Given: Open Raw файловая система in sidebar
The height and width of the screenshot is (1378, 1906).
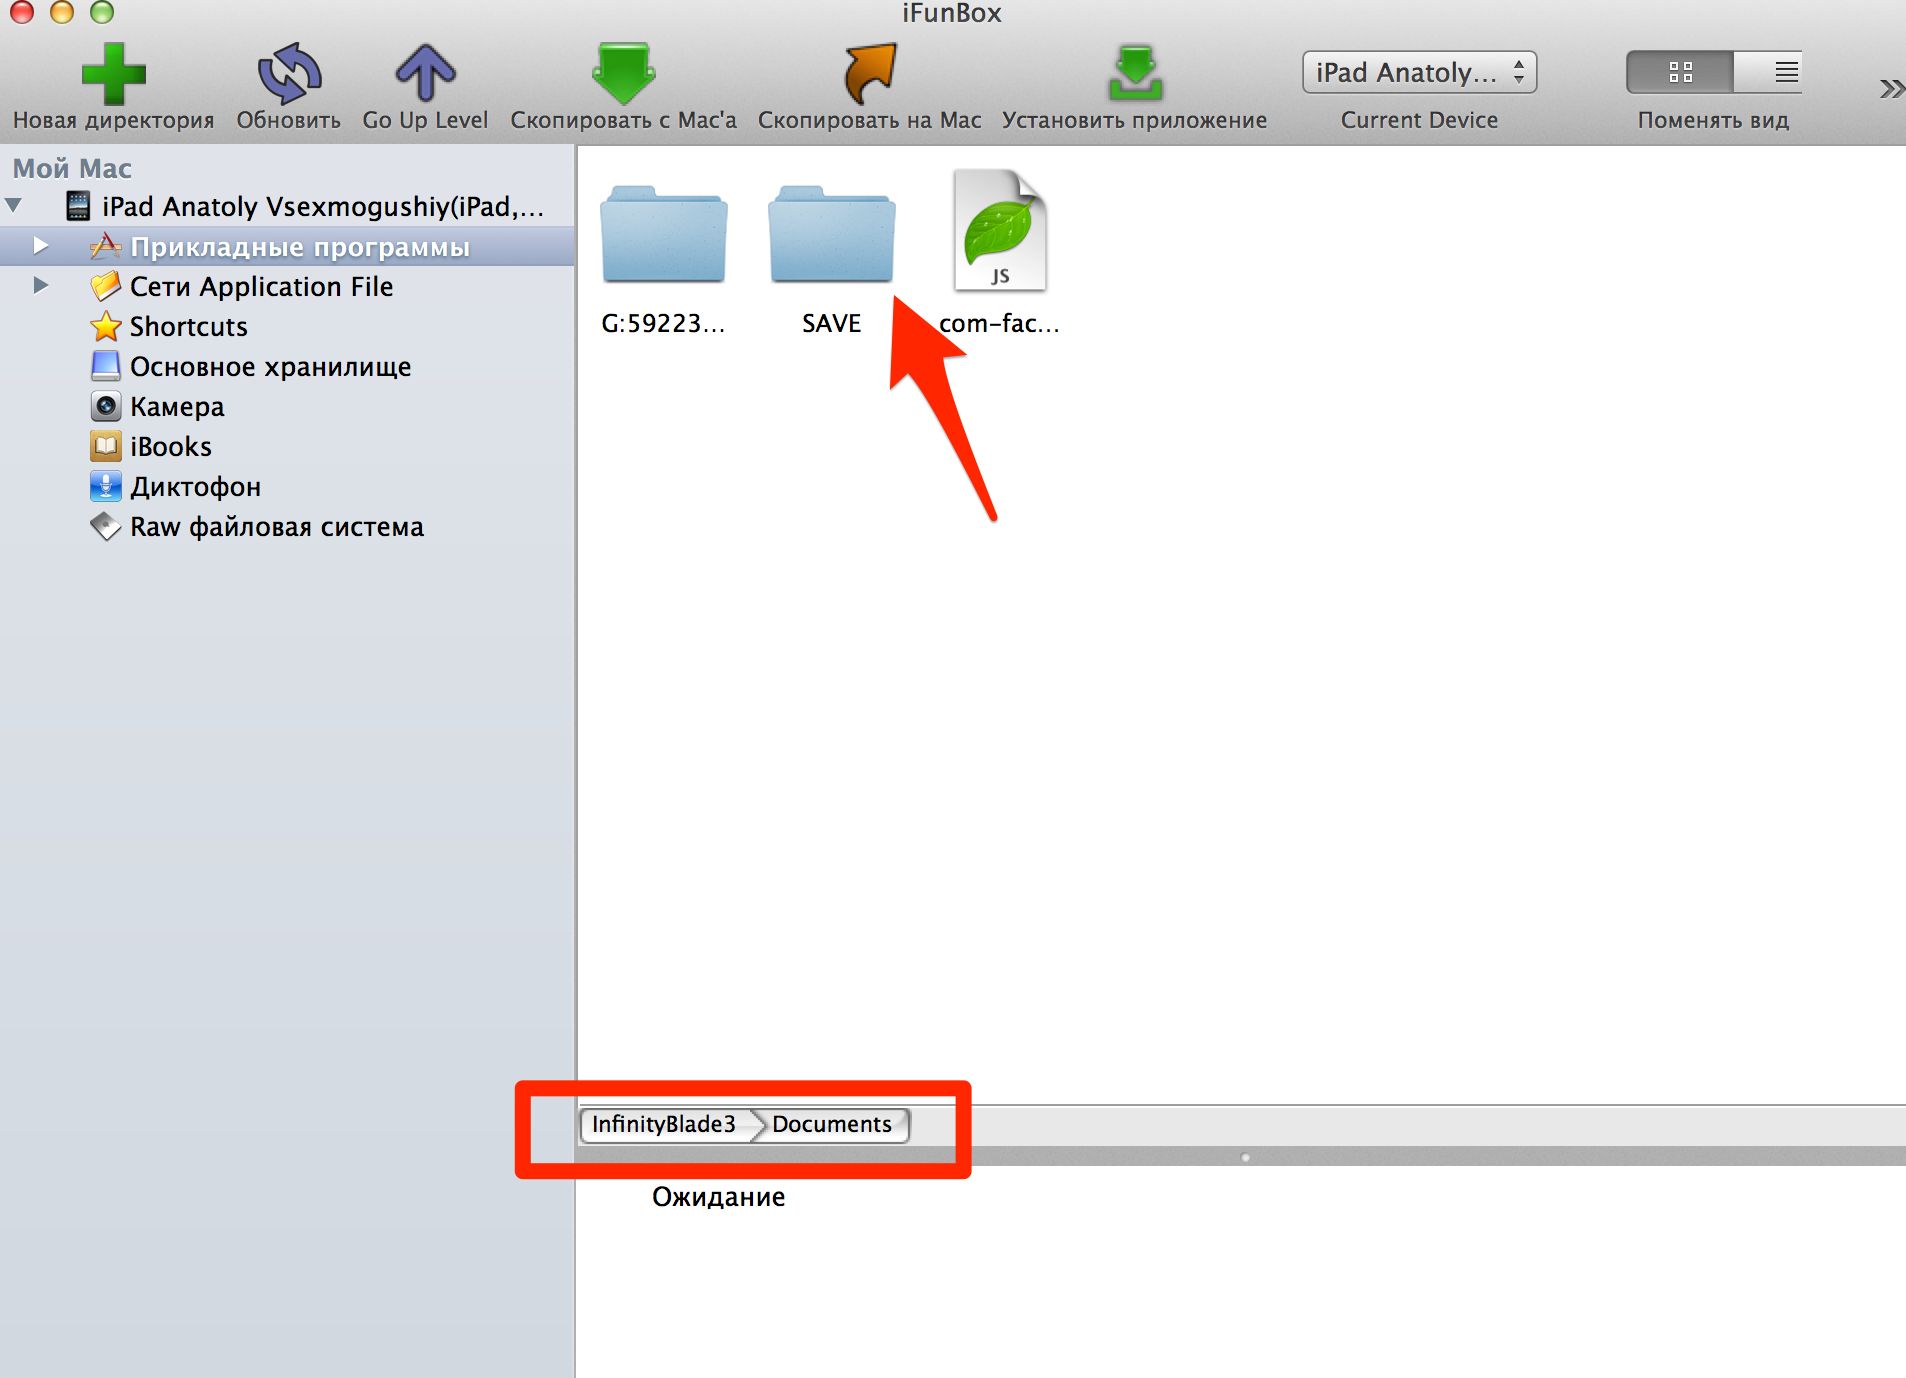Looking at the screenshot, I should click(277, 526).
